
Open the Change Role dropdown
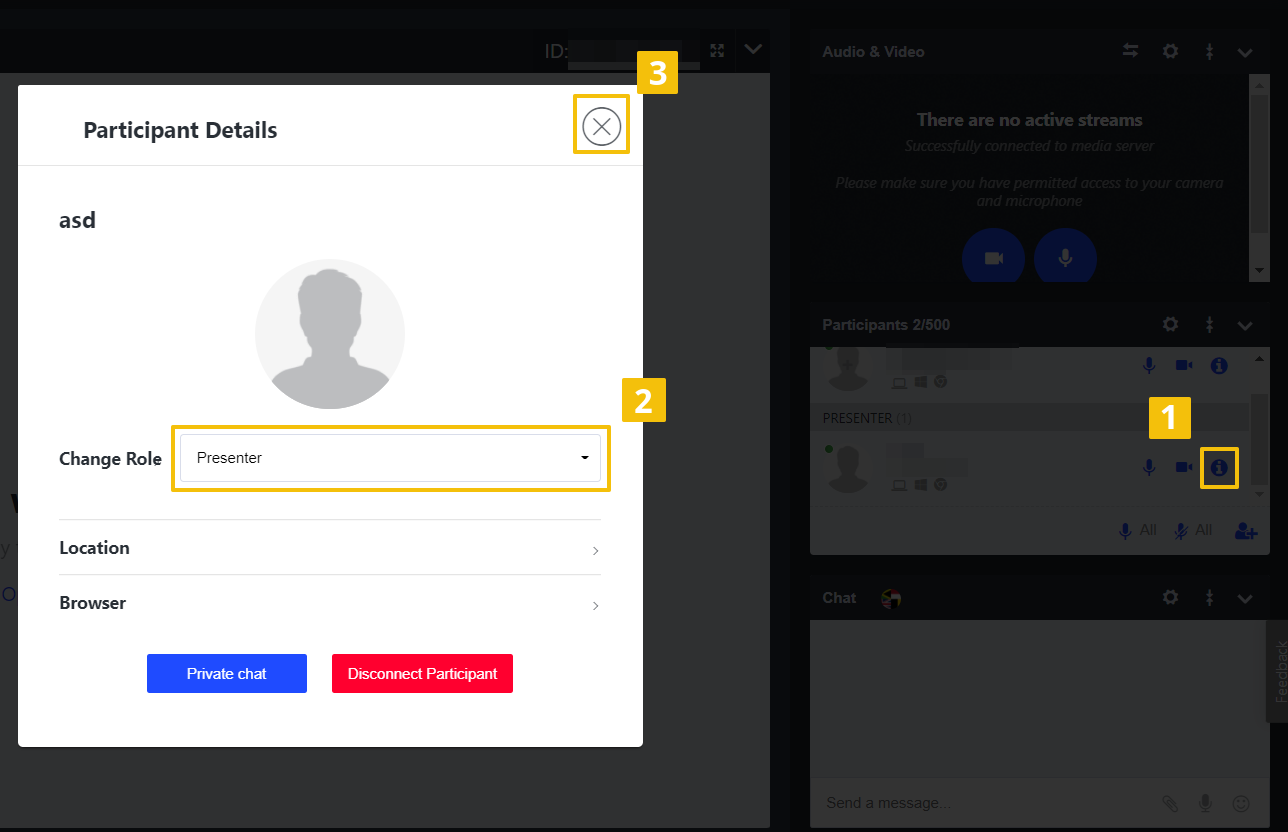(390, 458)
